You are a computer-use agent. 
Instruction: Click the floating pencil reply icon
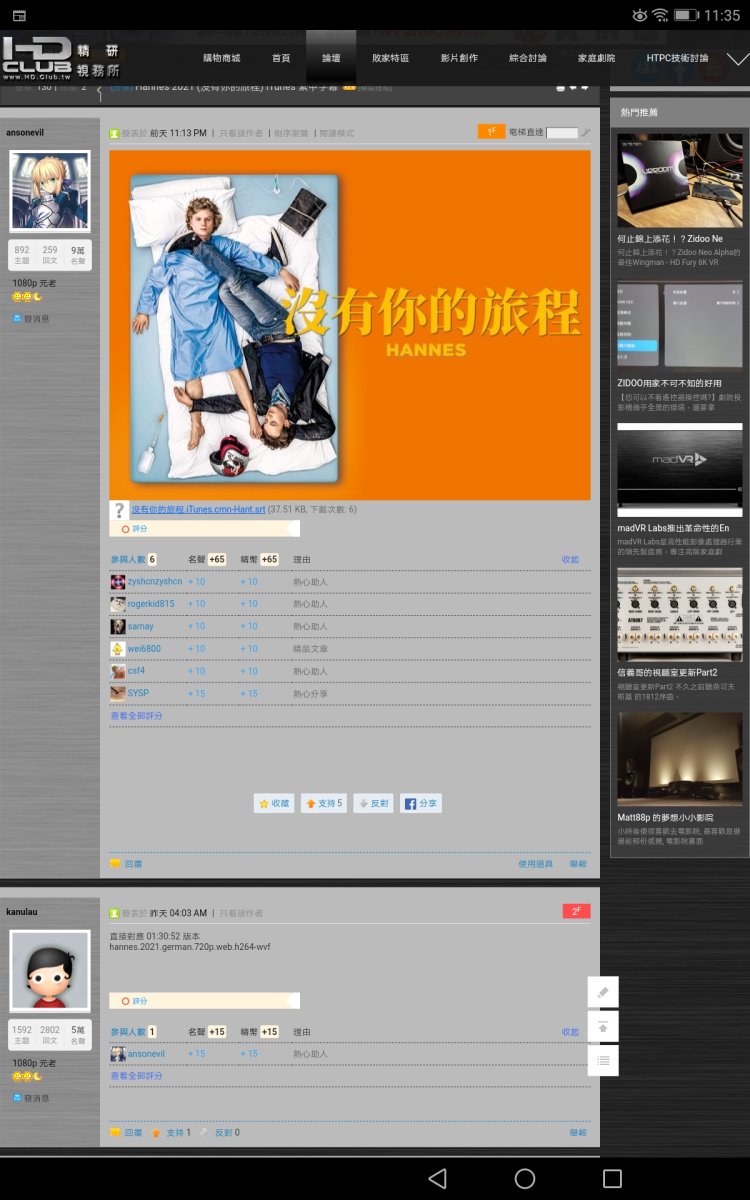click(603, 992)
